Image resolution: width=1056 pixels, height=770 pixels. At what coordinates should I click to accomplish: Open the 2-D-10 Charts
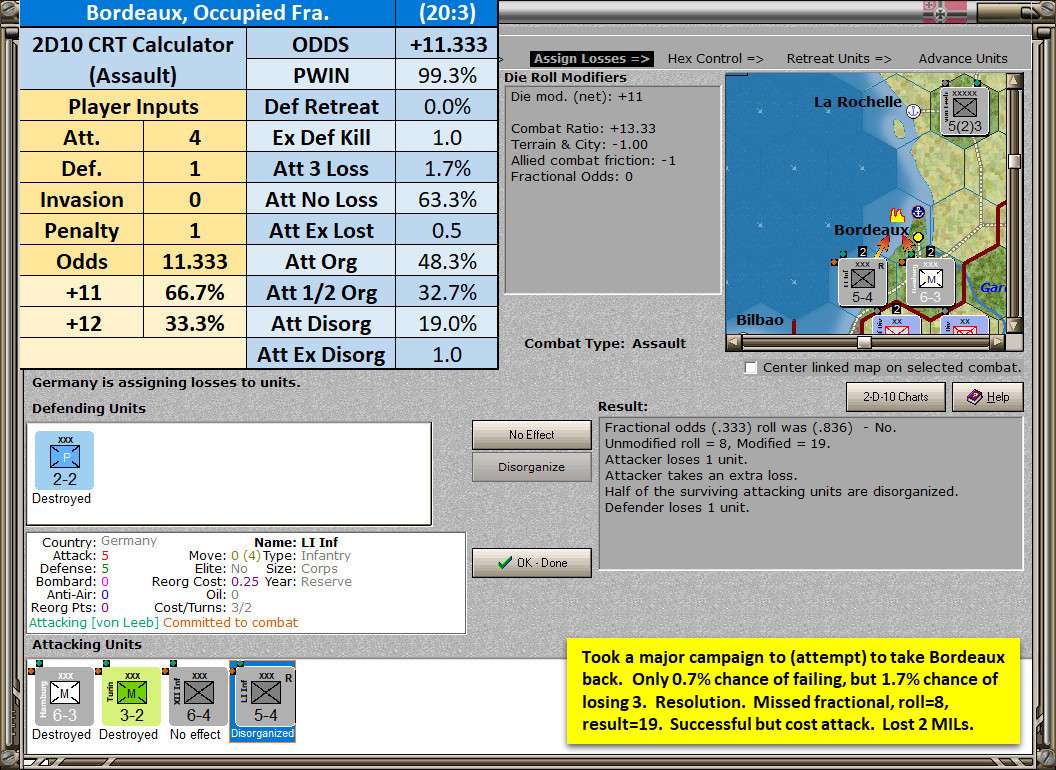(896, 397)
